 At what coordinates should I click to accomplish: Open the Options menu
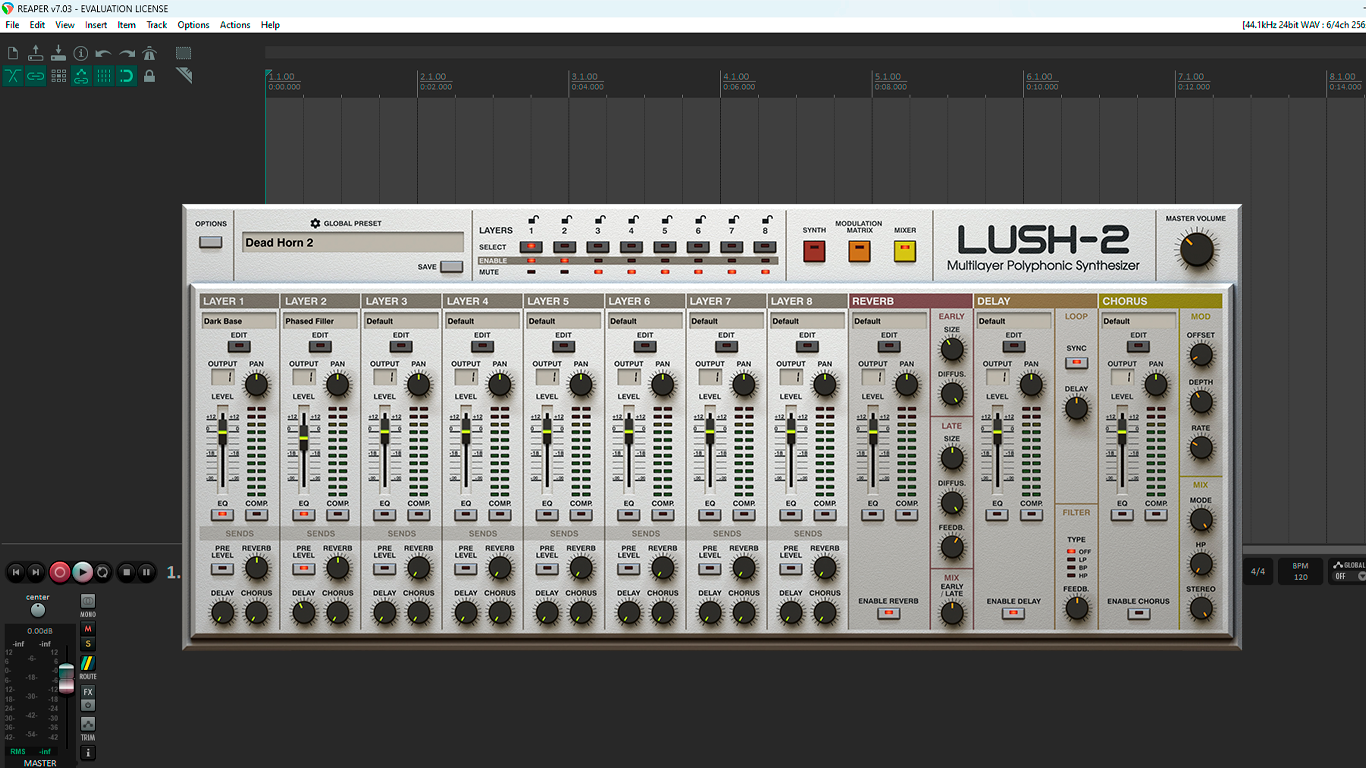click(x=193, y=25)
